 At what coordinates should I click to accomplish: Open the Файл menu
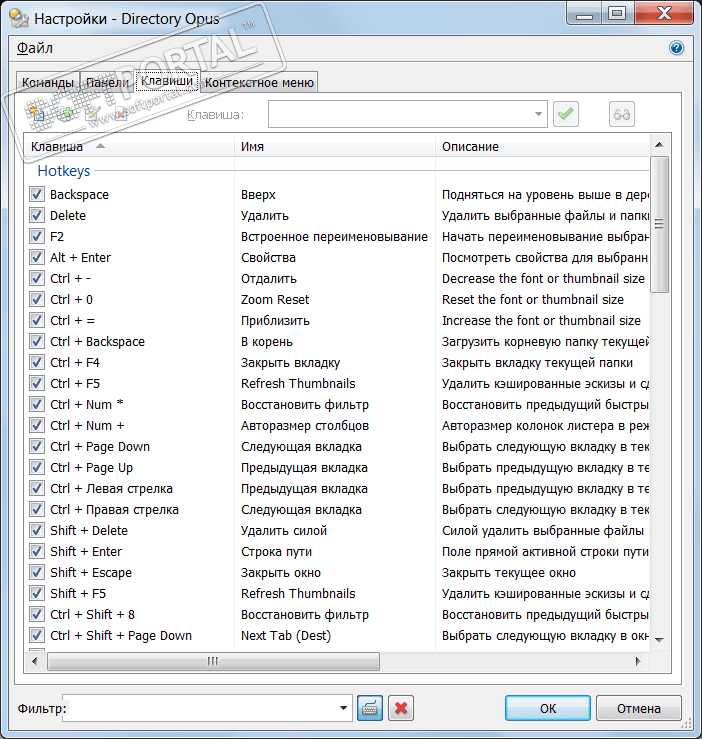tap(35, 48)
